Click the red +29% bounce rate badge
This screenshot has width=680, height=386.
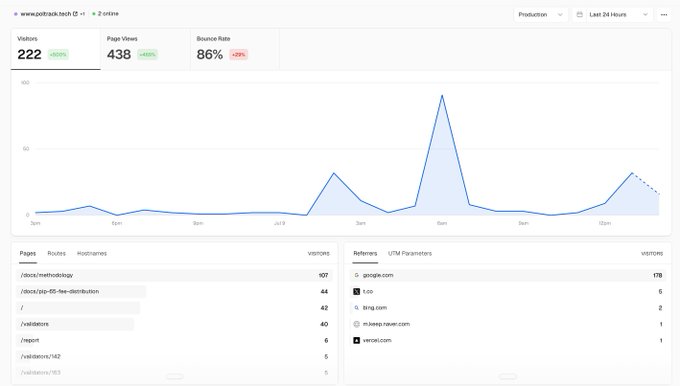(239, 55)
